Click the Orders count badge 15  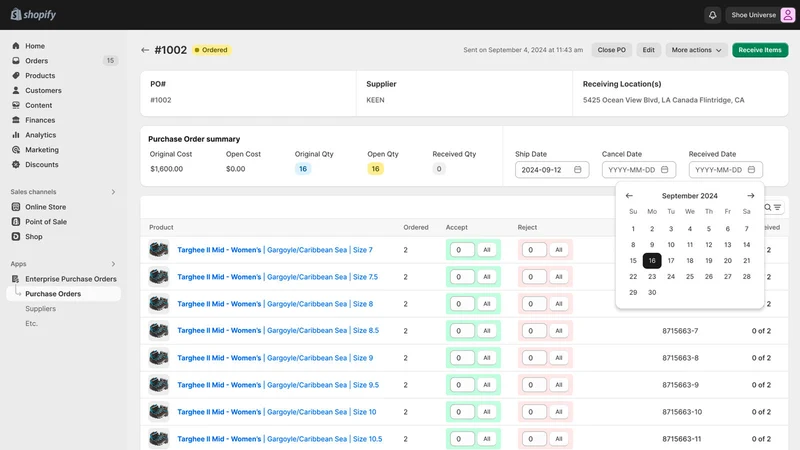110,61
